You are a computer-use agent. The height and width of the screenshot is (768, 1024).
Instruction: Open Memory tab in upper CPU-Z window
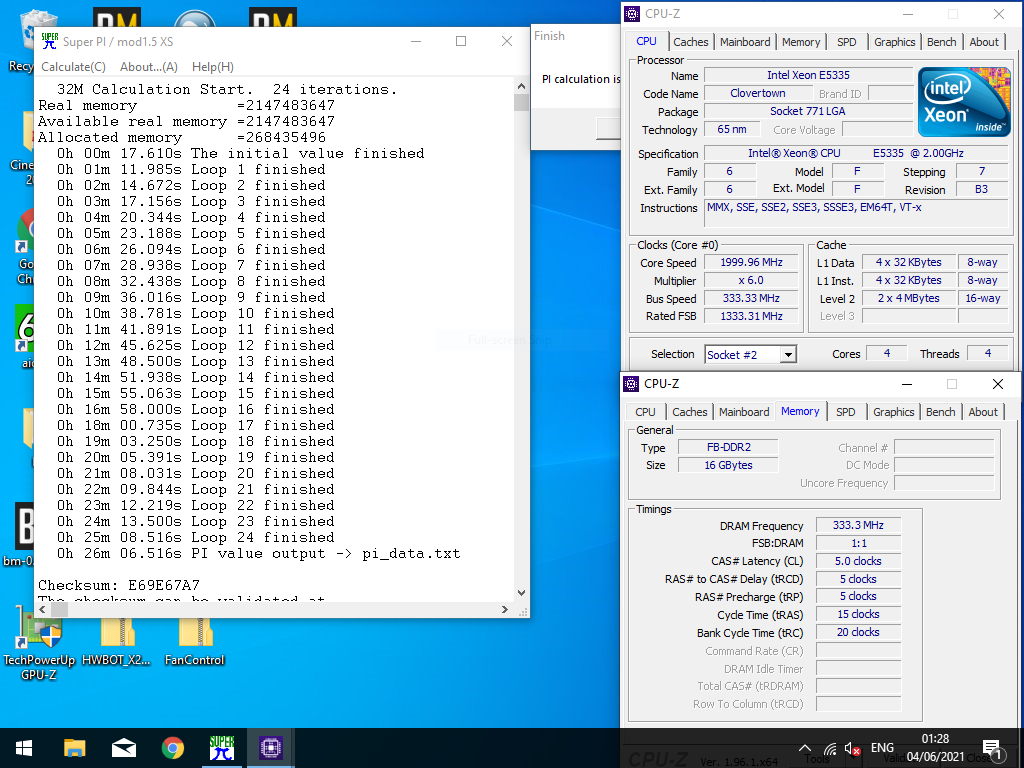pyautogui.click(x=801, y=42)
